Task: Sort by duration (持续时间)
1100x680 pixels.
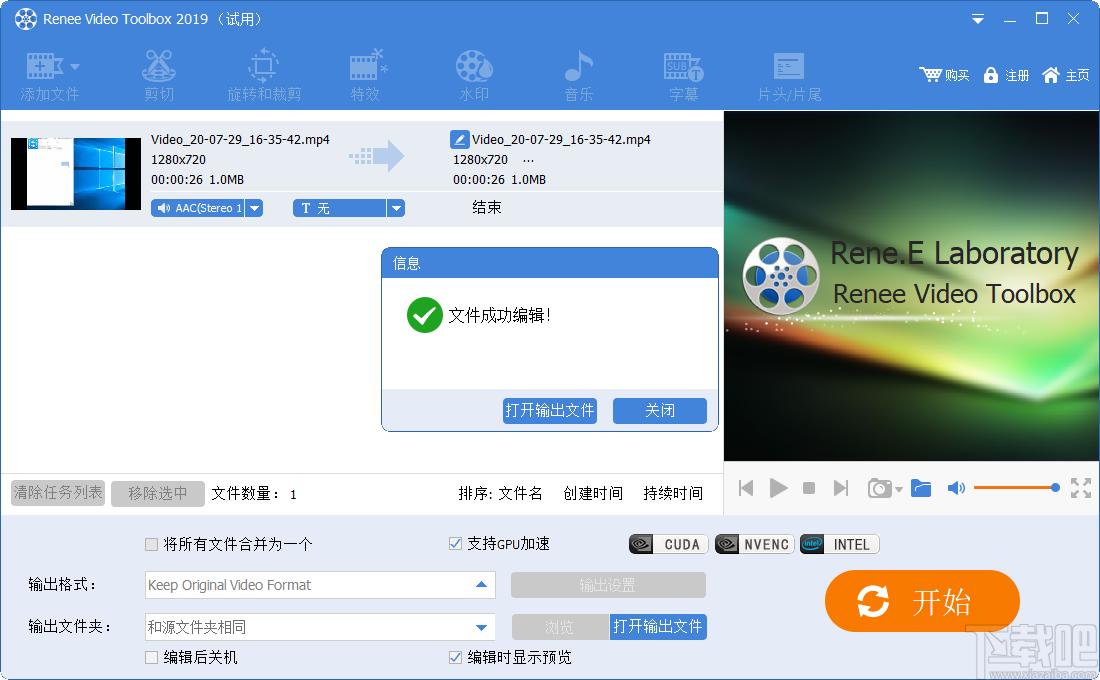Action: (x=673, y=493)
